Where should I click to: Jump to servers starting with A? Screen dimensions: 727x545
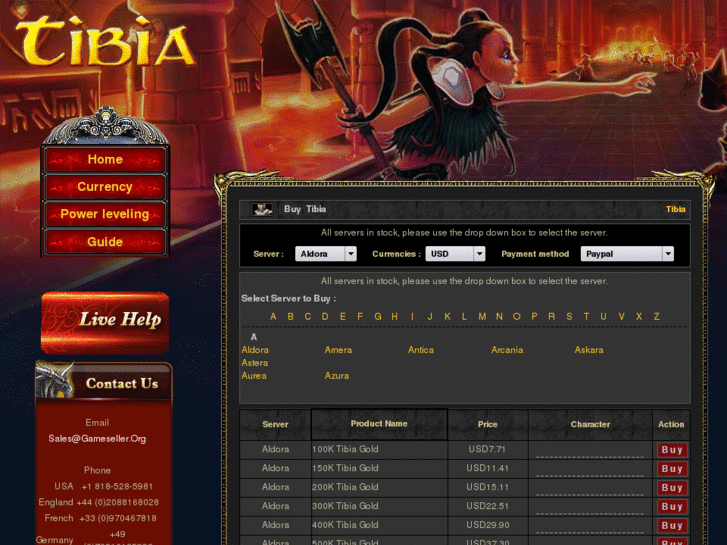pos(273,316)
